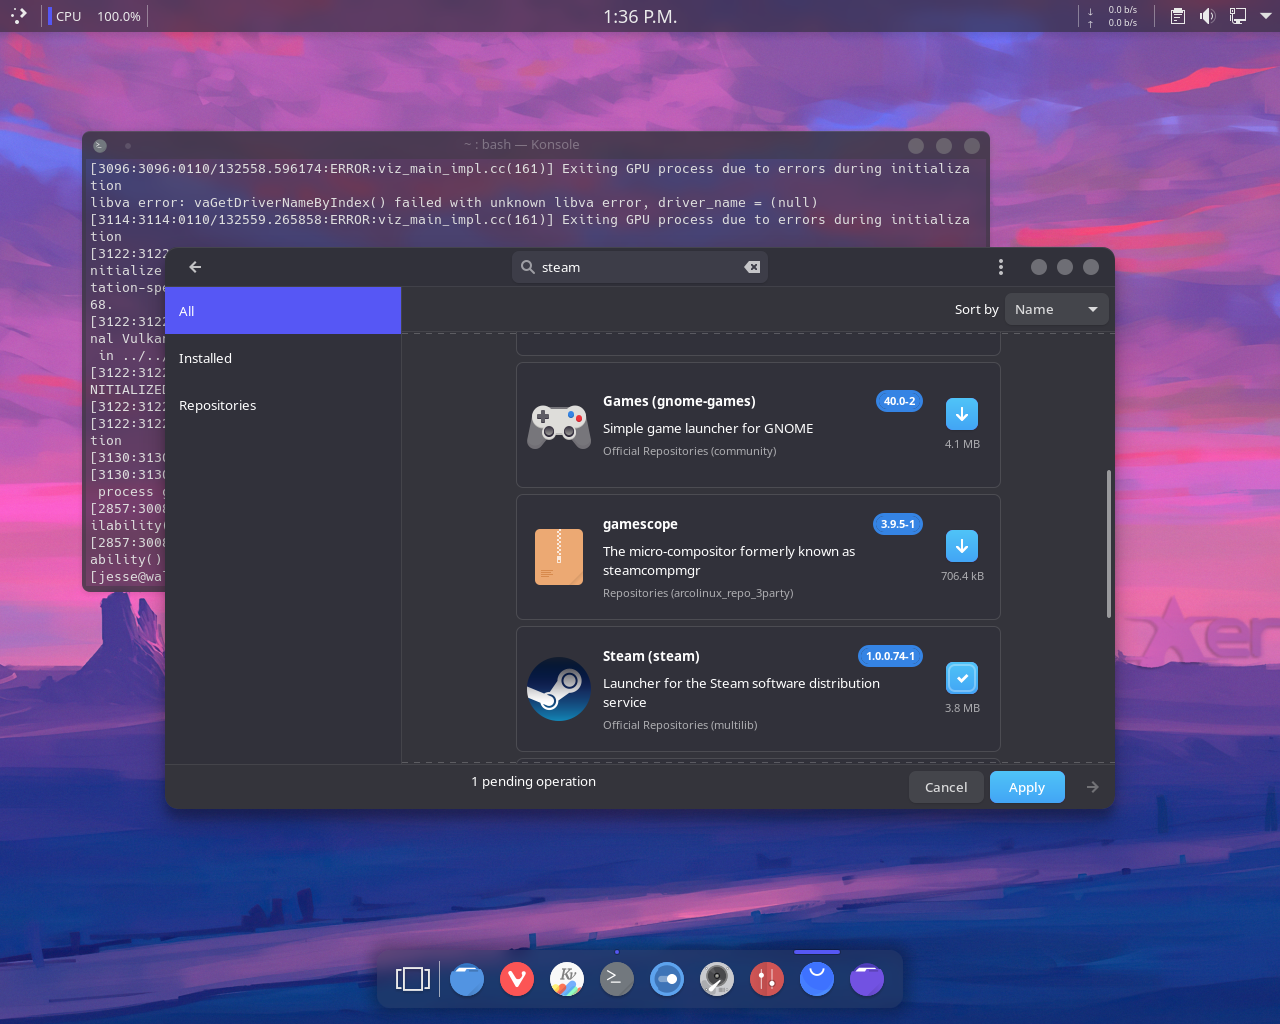The height and width of the screenshot is (1024, 1280).
Task: Click the gamescope package archive icon
Action: (559, 557)
